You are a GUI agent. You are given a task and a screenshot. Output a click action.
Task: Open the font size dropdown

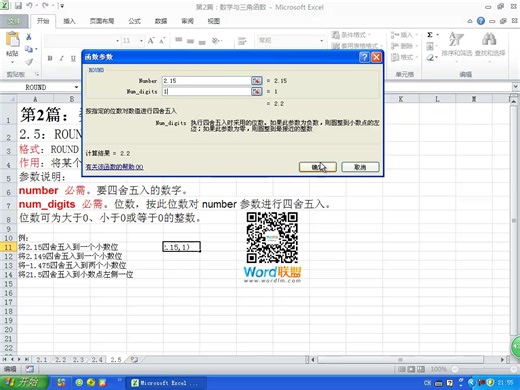[141, 41]
